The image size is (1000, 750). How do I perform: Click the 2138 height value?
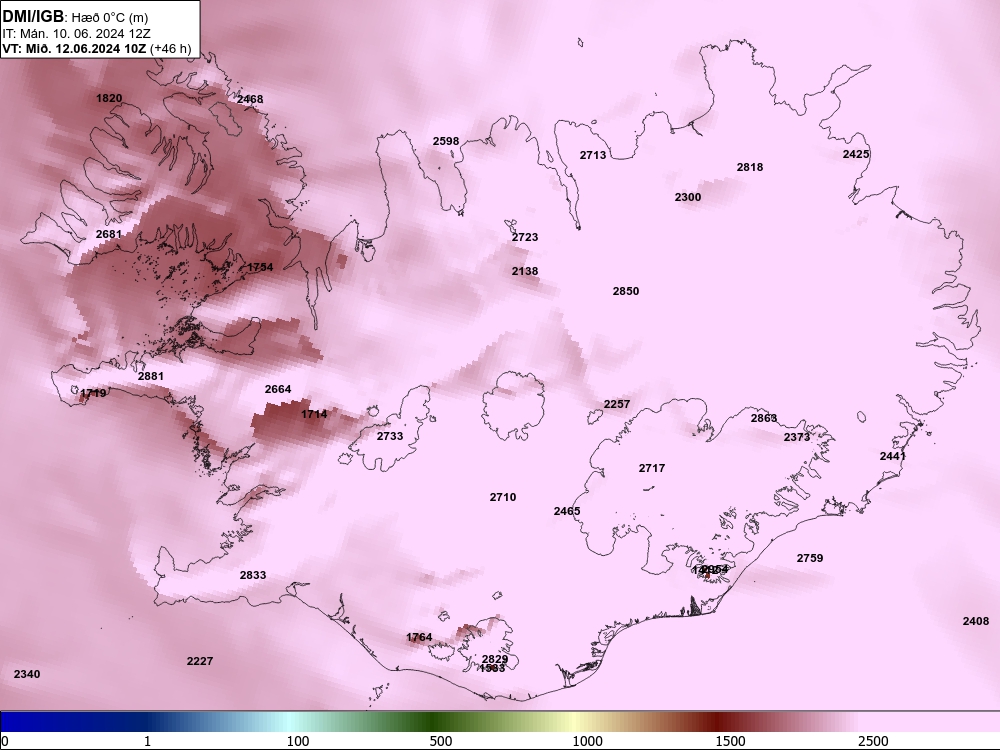pos(525,271)
